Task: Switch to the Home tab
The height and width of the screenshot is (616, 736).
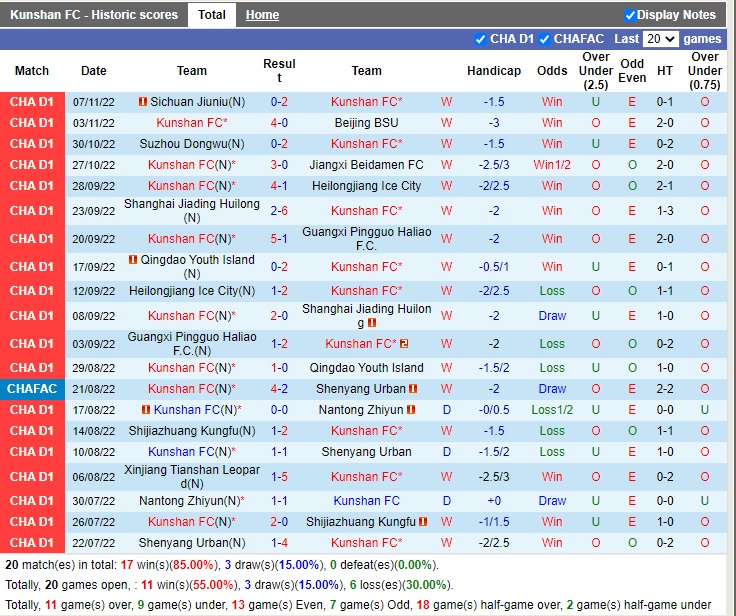Action: click(262, 15)
